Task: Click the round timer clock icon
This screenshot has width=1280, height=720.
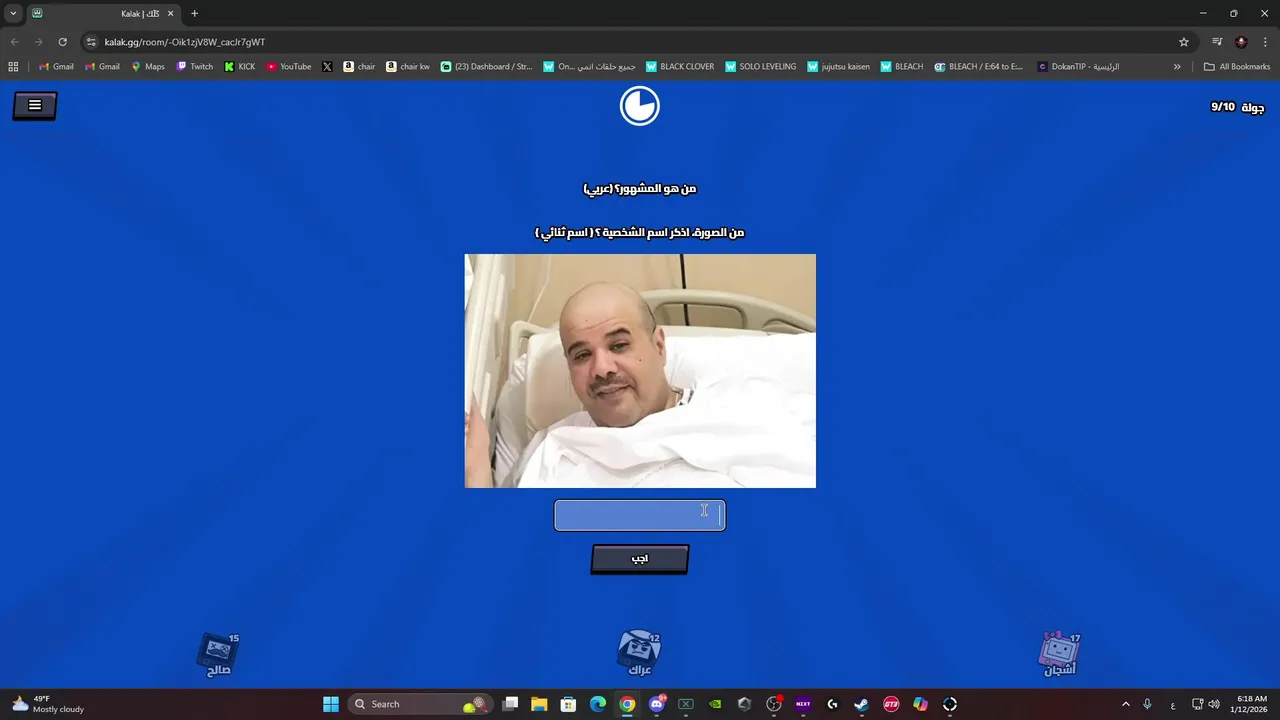Action: pos(640,106)
